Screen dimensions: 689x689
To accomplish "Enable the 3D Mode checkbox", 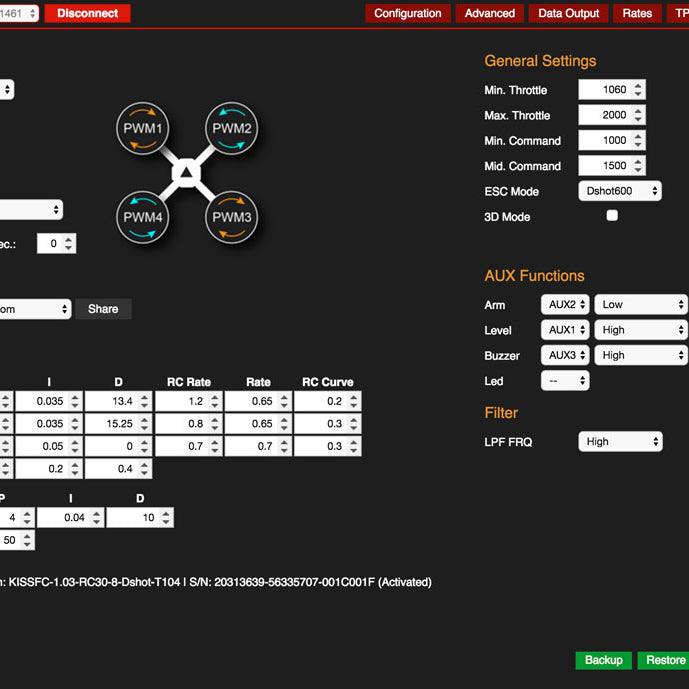I will (x=612, y=216).
